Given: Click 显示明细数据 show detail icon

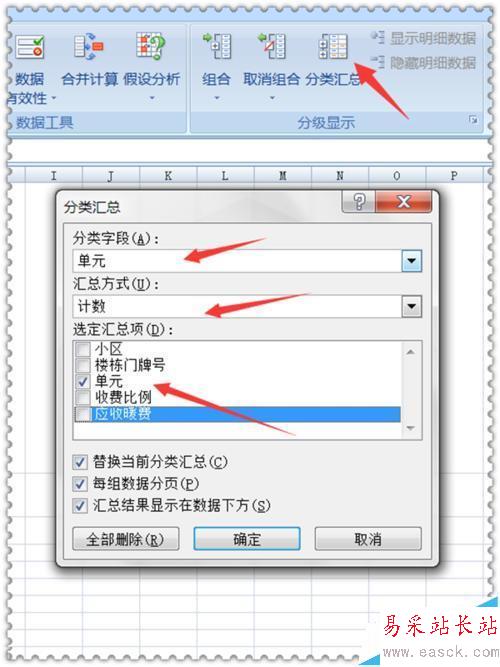Looking at the screenshot, I should coord(377,37).
